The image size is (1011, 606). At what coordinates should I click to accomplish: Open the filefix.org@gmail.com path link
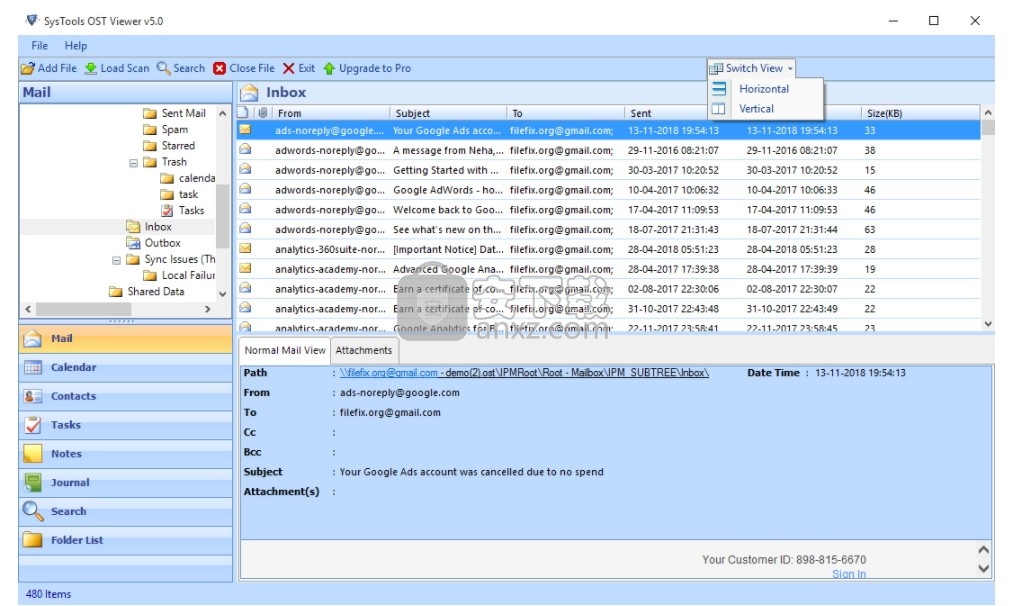(x=389, y=373)
